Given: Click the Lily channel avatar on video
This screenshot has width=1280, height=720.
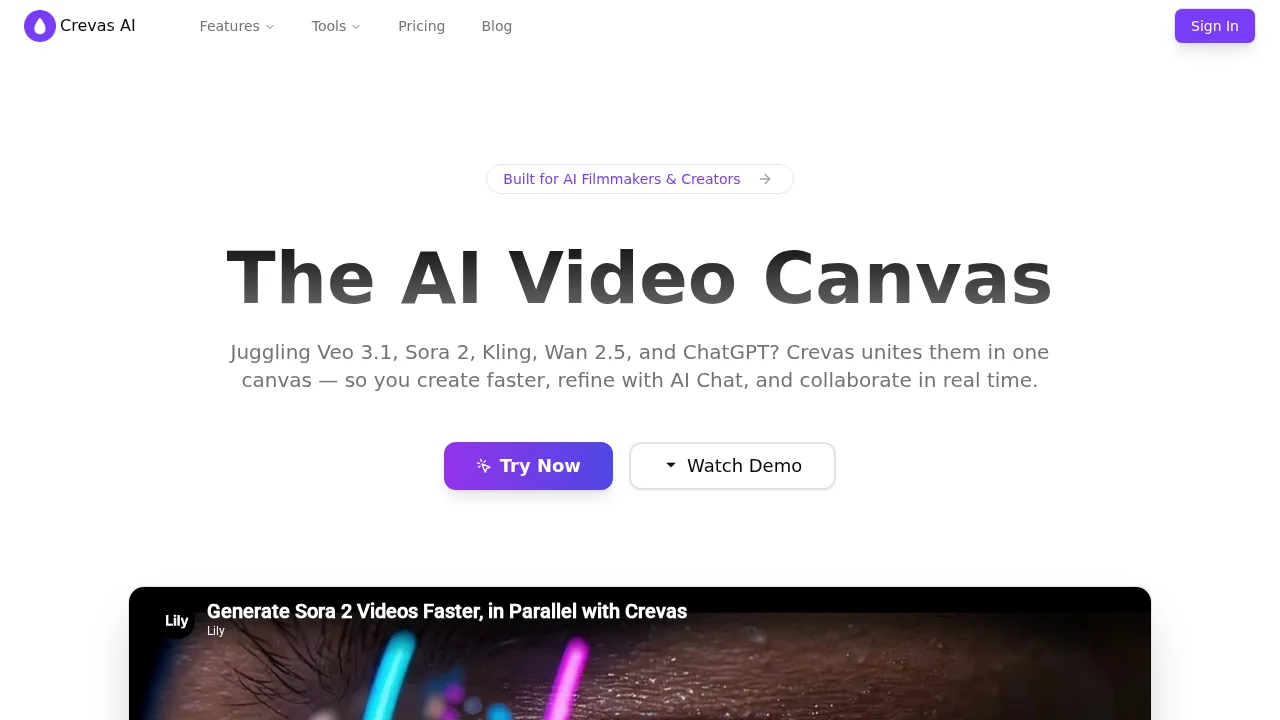Looking at the screenshot, I should coord(177,620).
